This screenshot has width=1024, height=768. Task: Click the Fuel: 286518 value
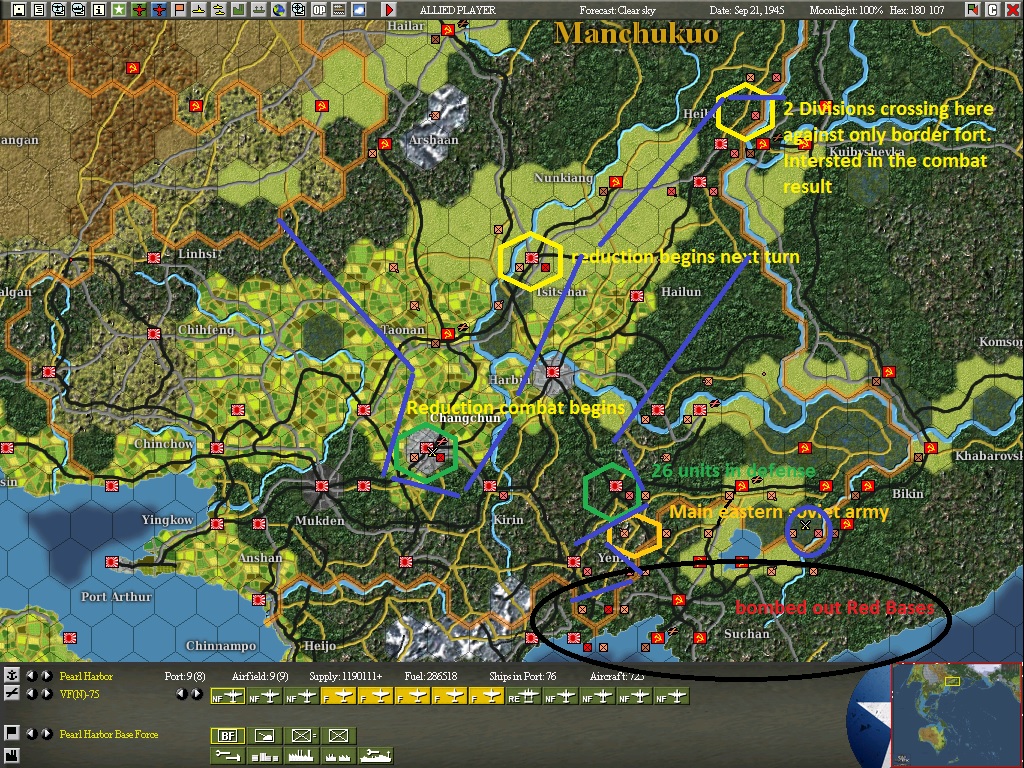coord(431,677)
